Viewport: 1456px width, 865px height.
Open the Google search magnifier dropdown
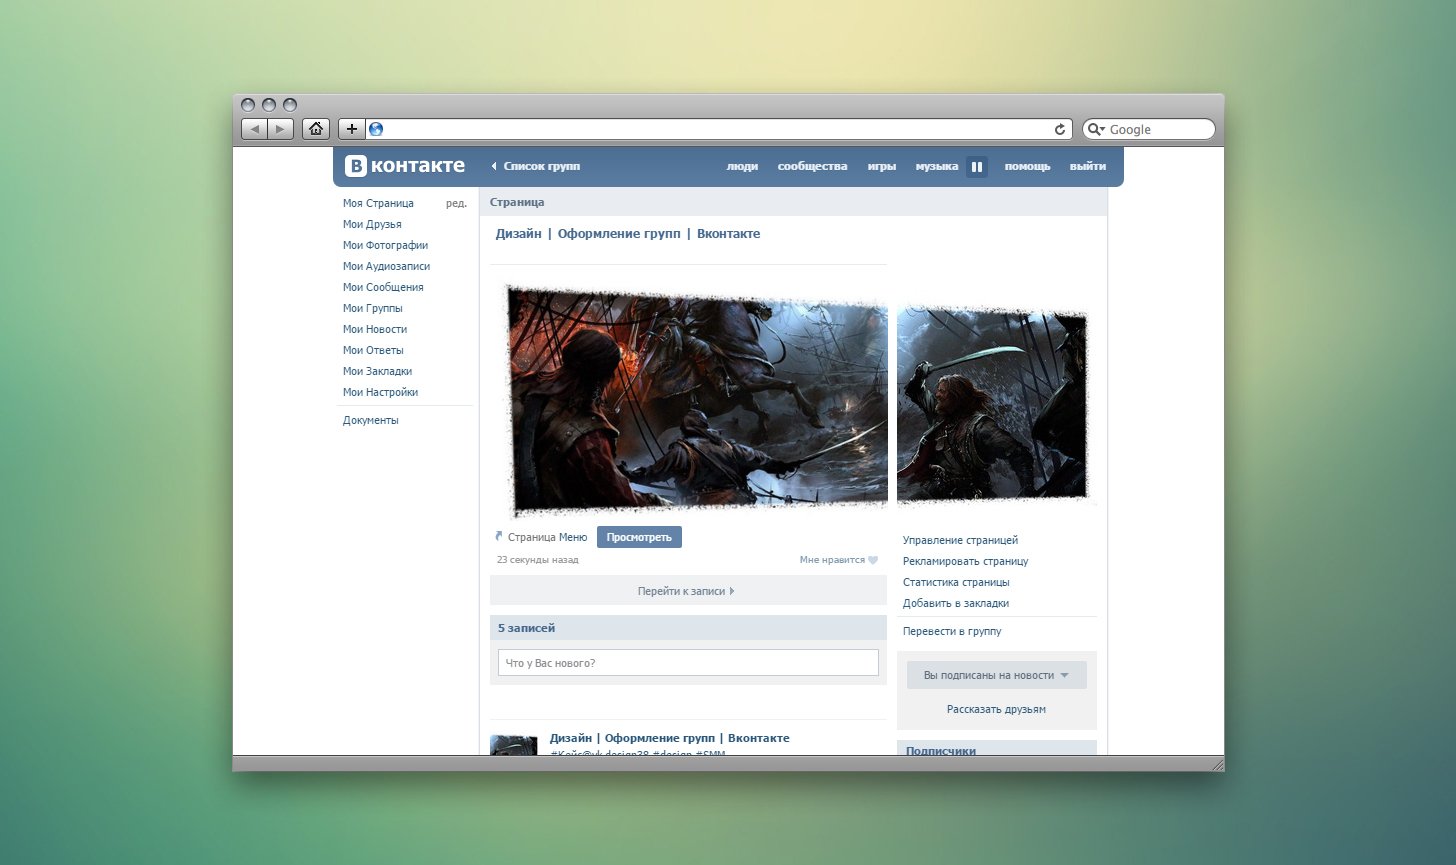pos(1097,129)
